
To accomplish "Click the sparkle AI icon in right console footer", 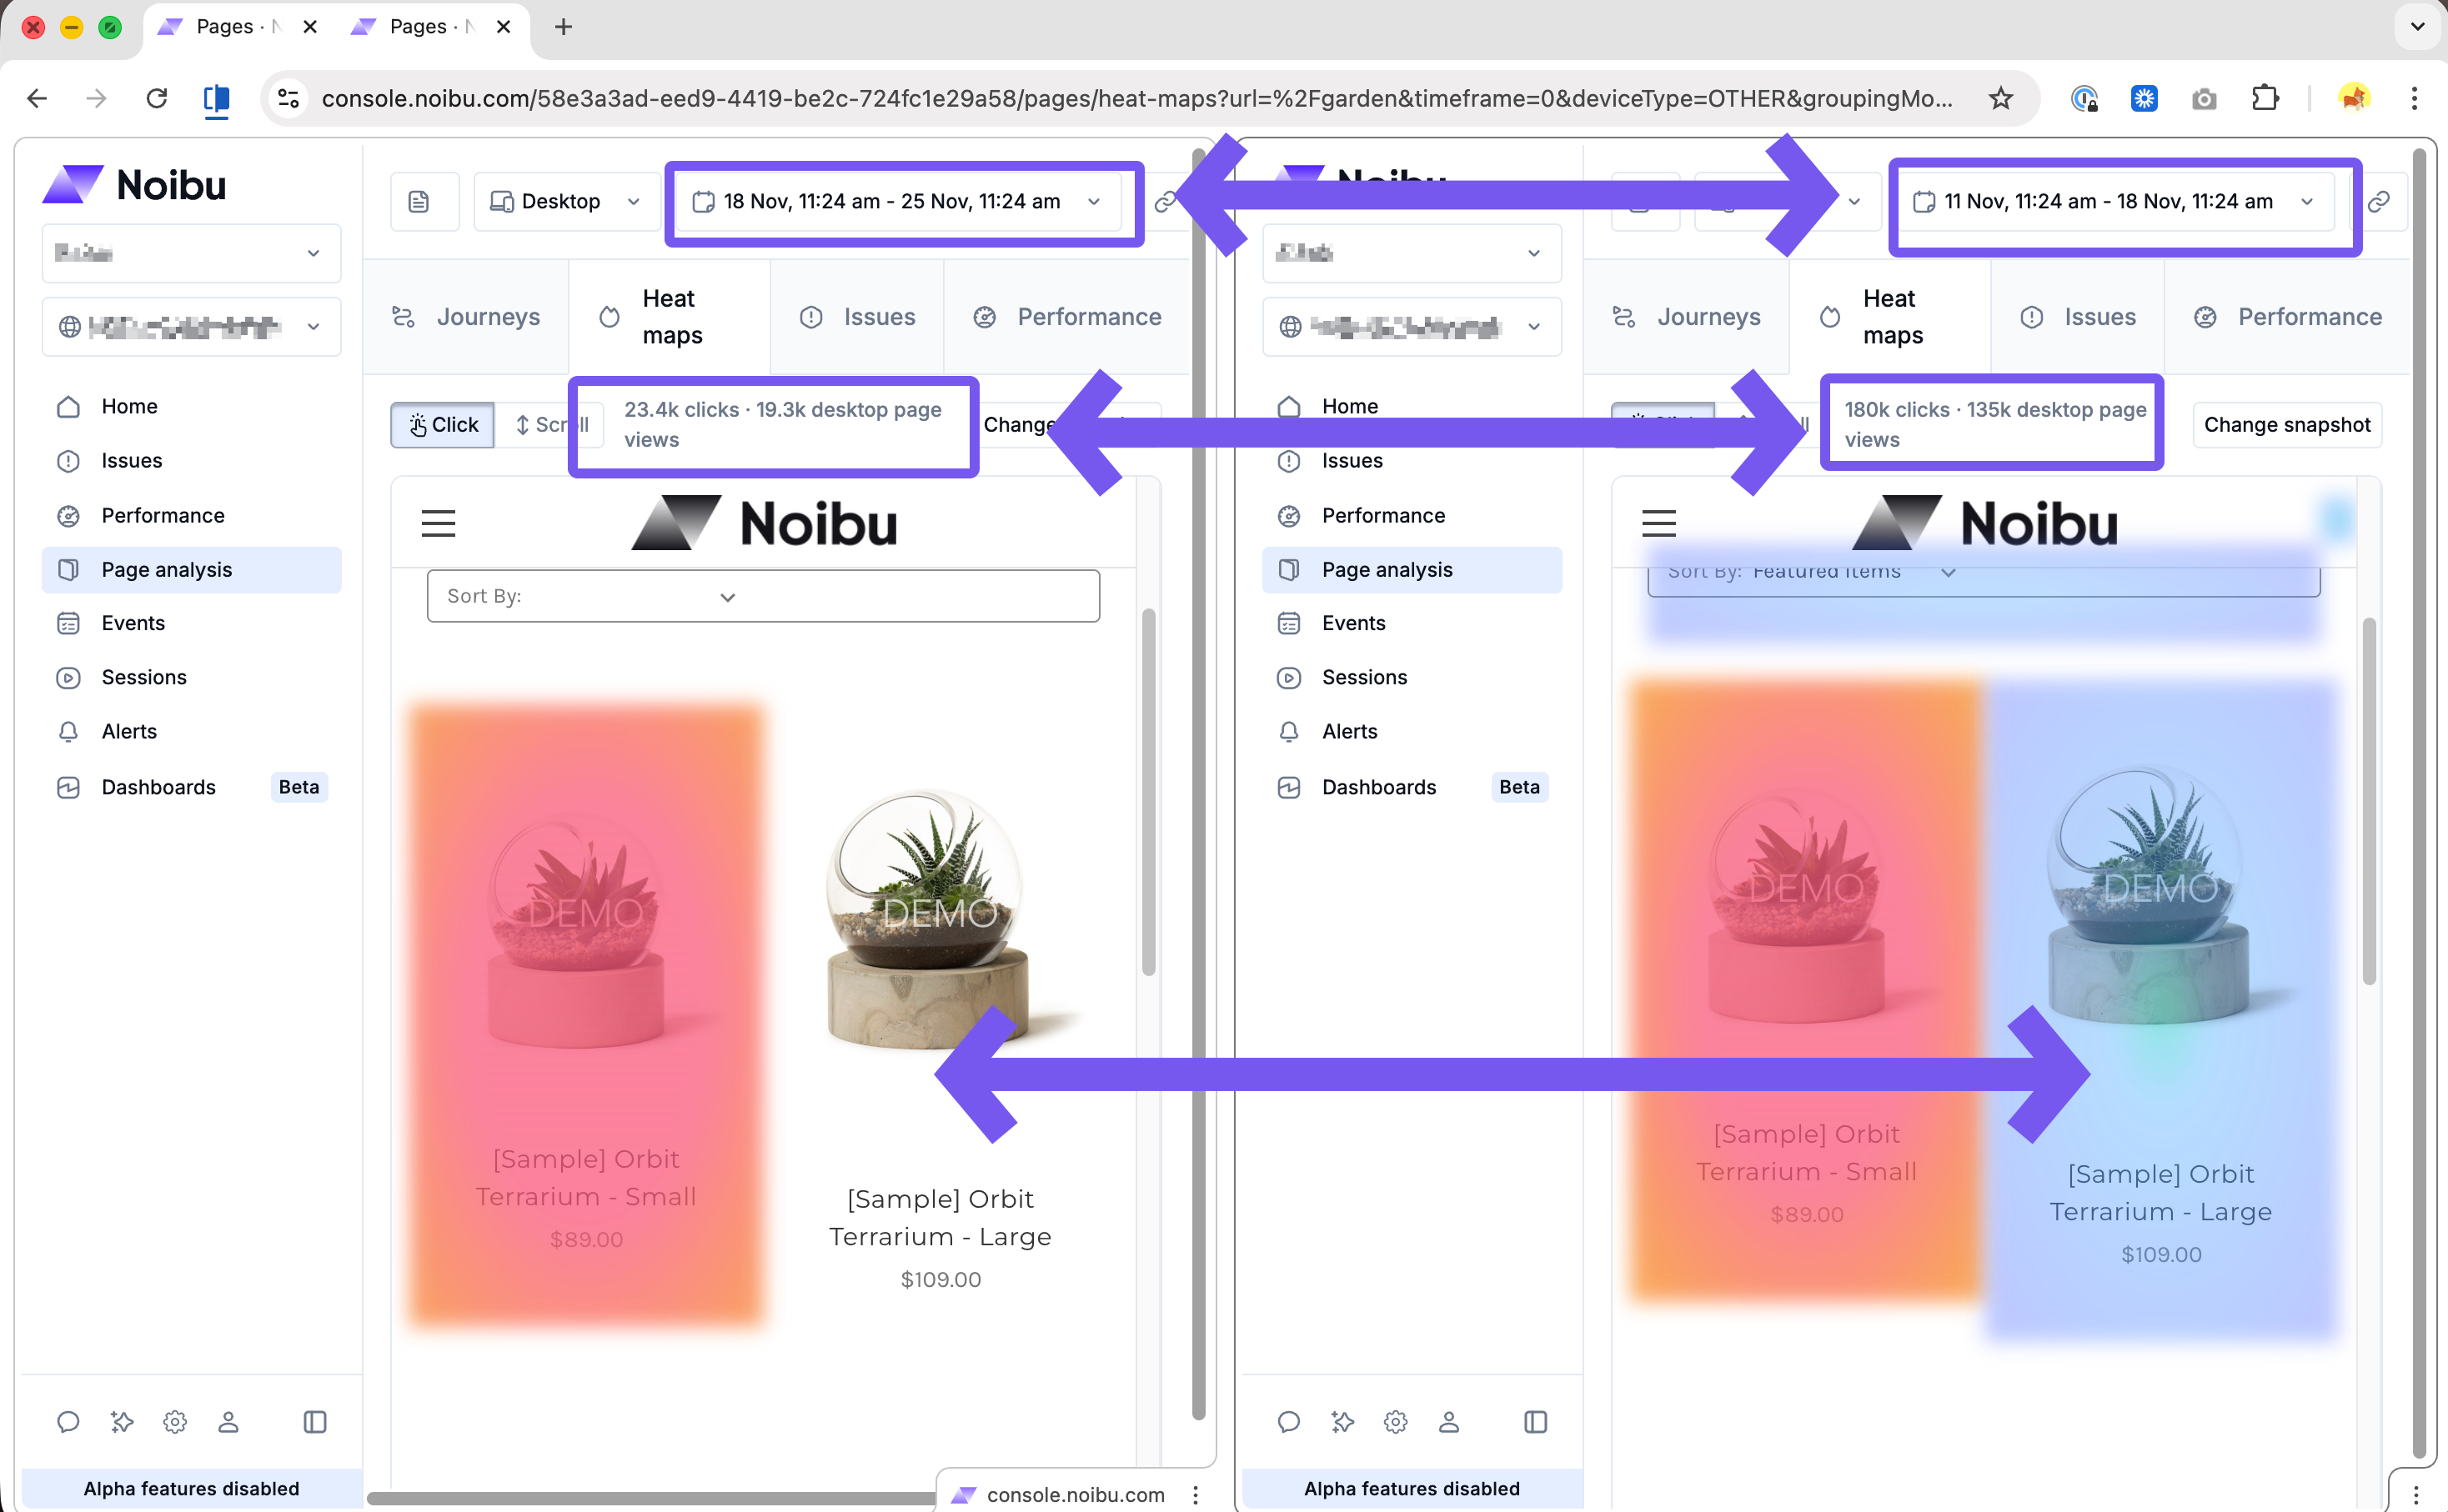I will click(x=1342, y=1421).
